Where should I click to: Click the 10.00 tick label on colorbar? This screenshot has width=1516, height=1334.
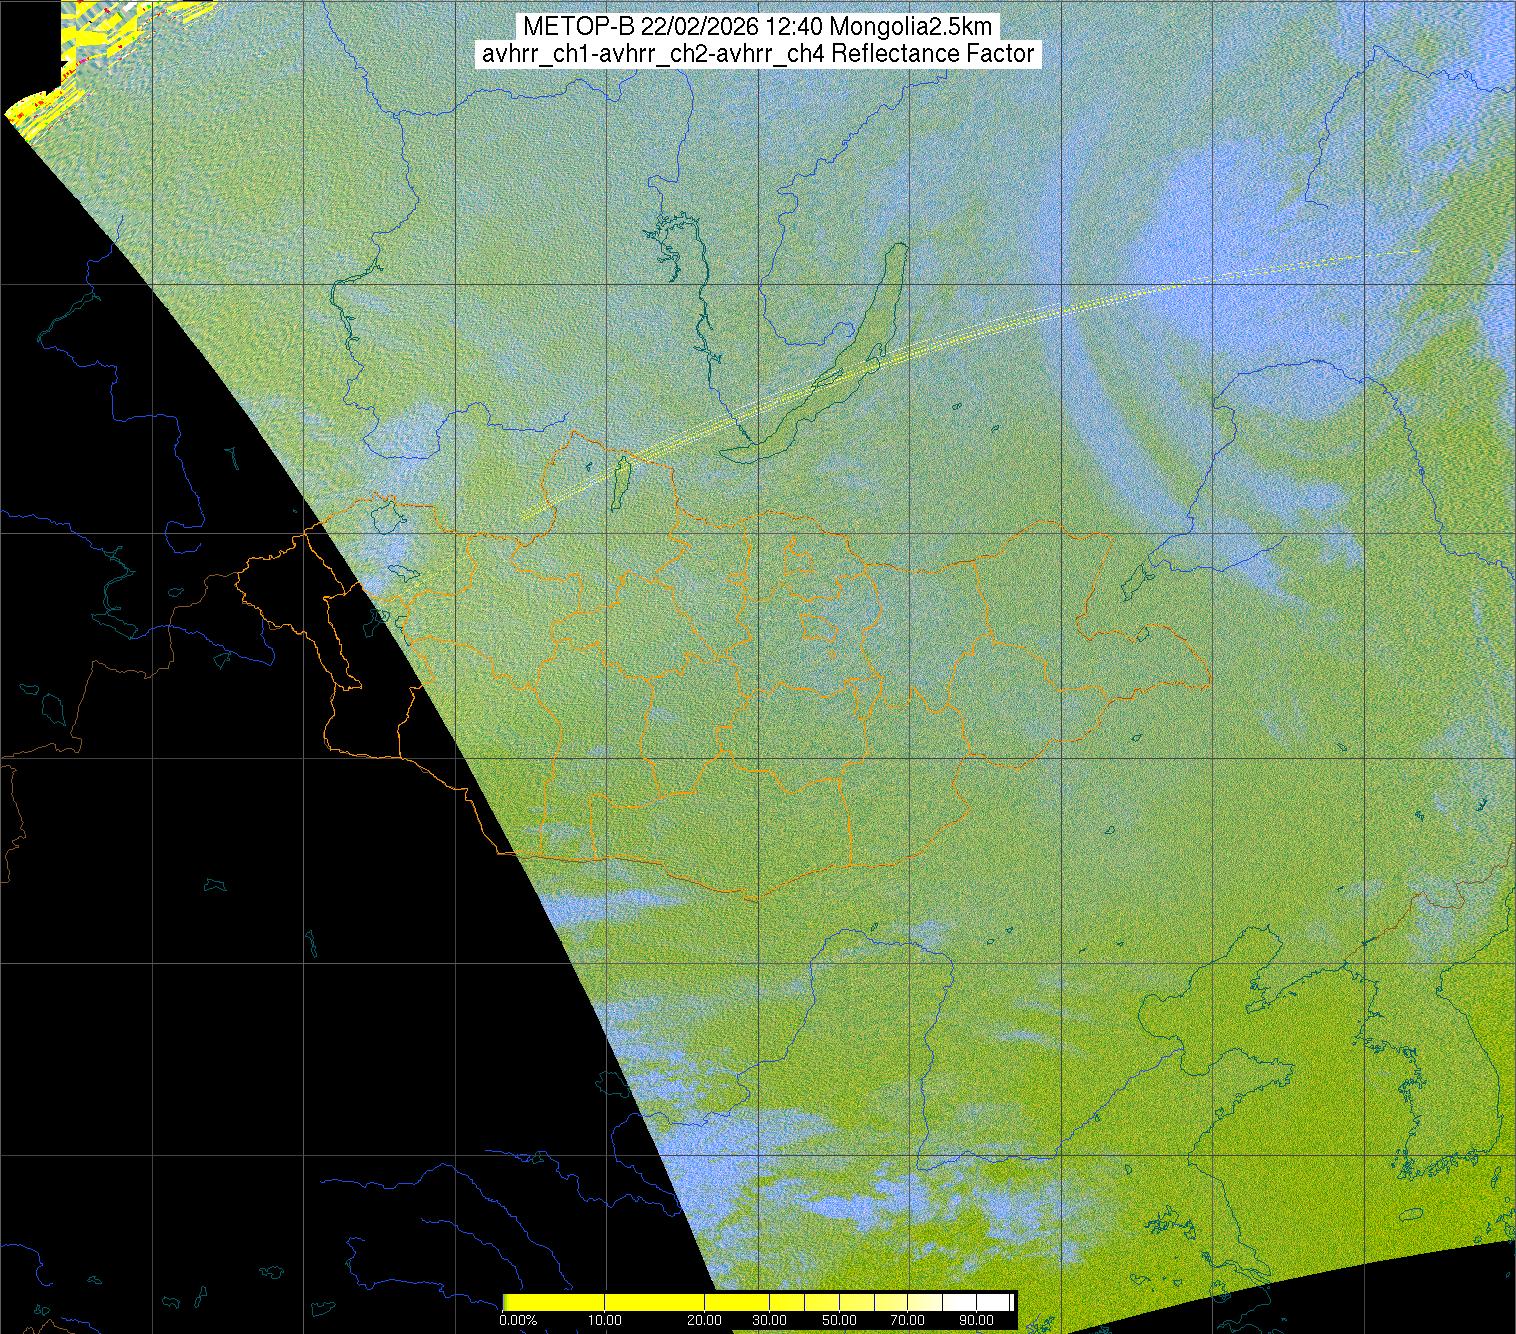click(x=605, y=1320)
